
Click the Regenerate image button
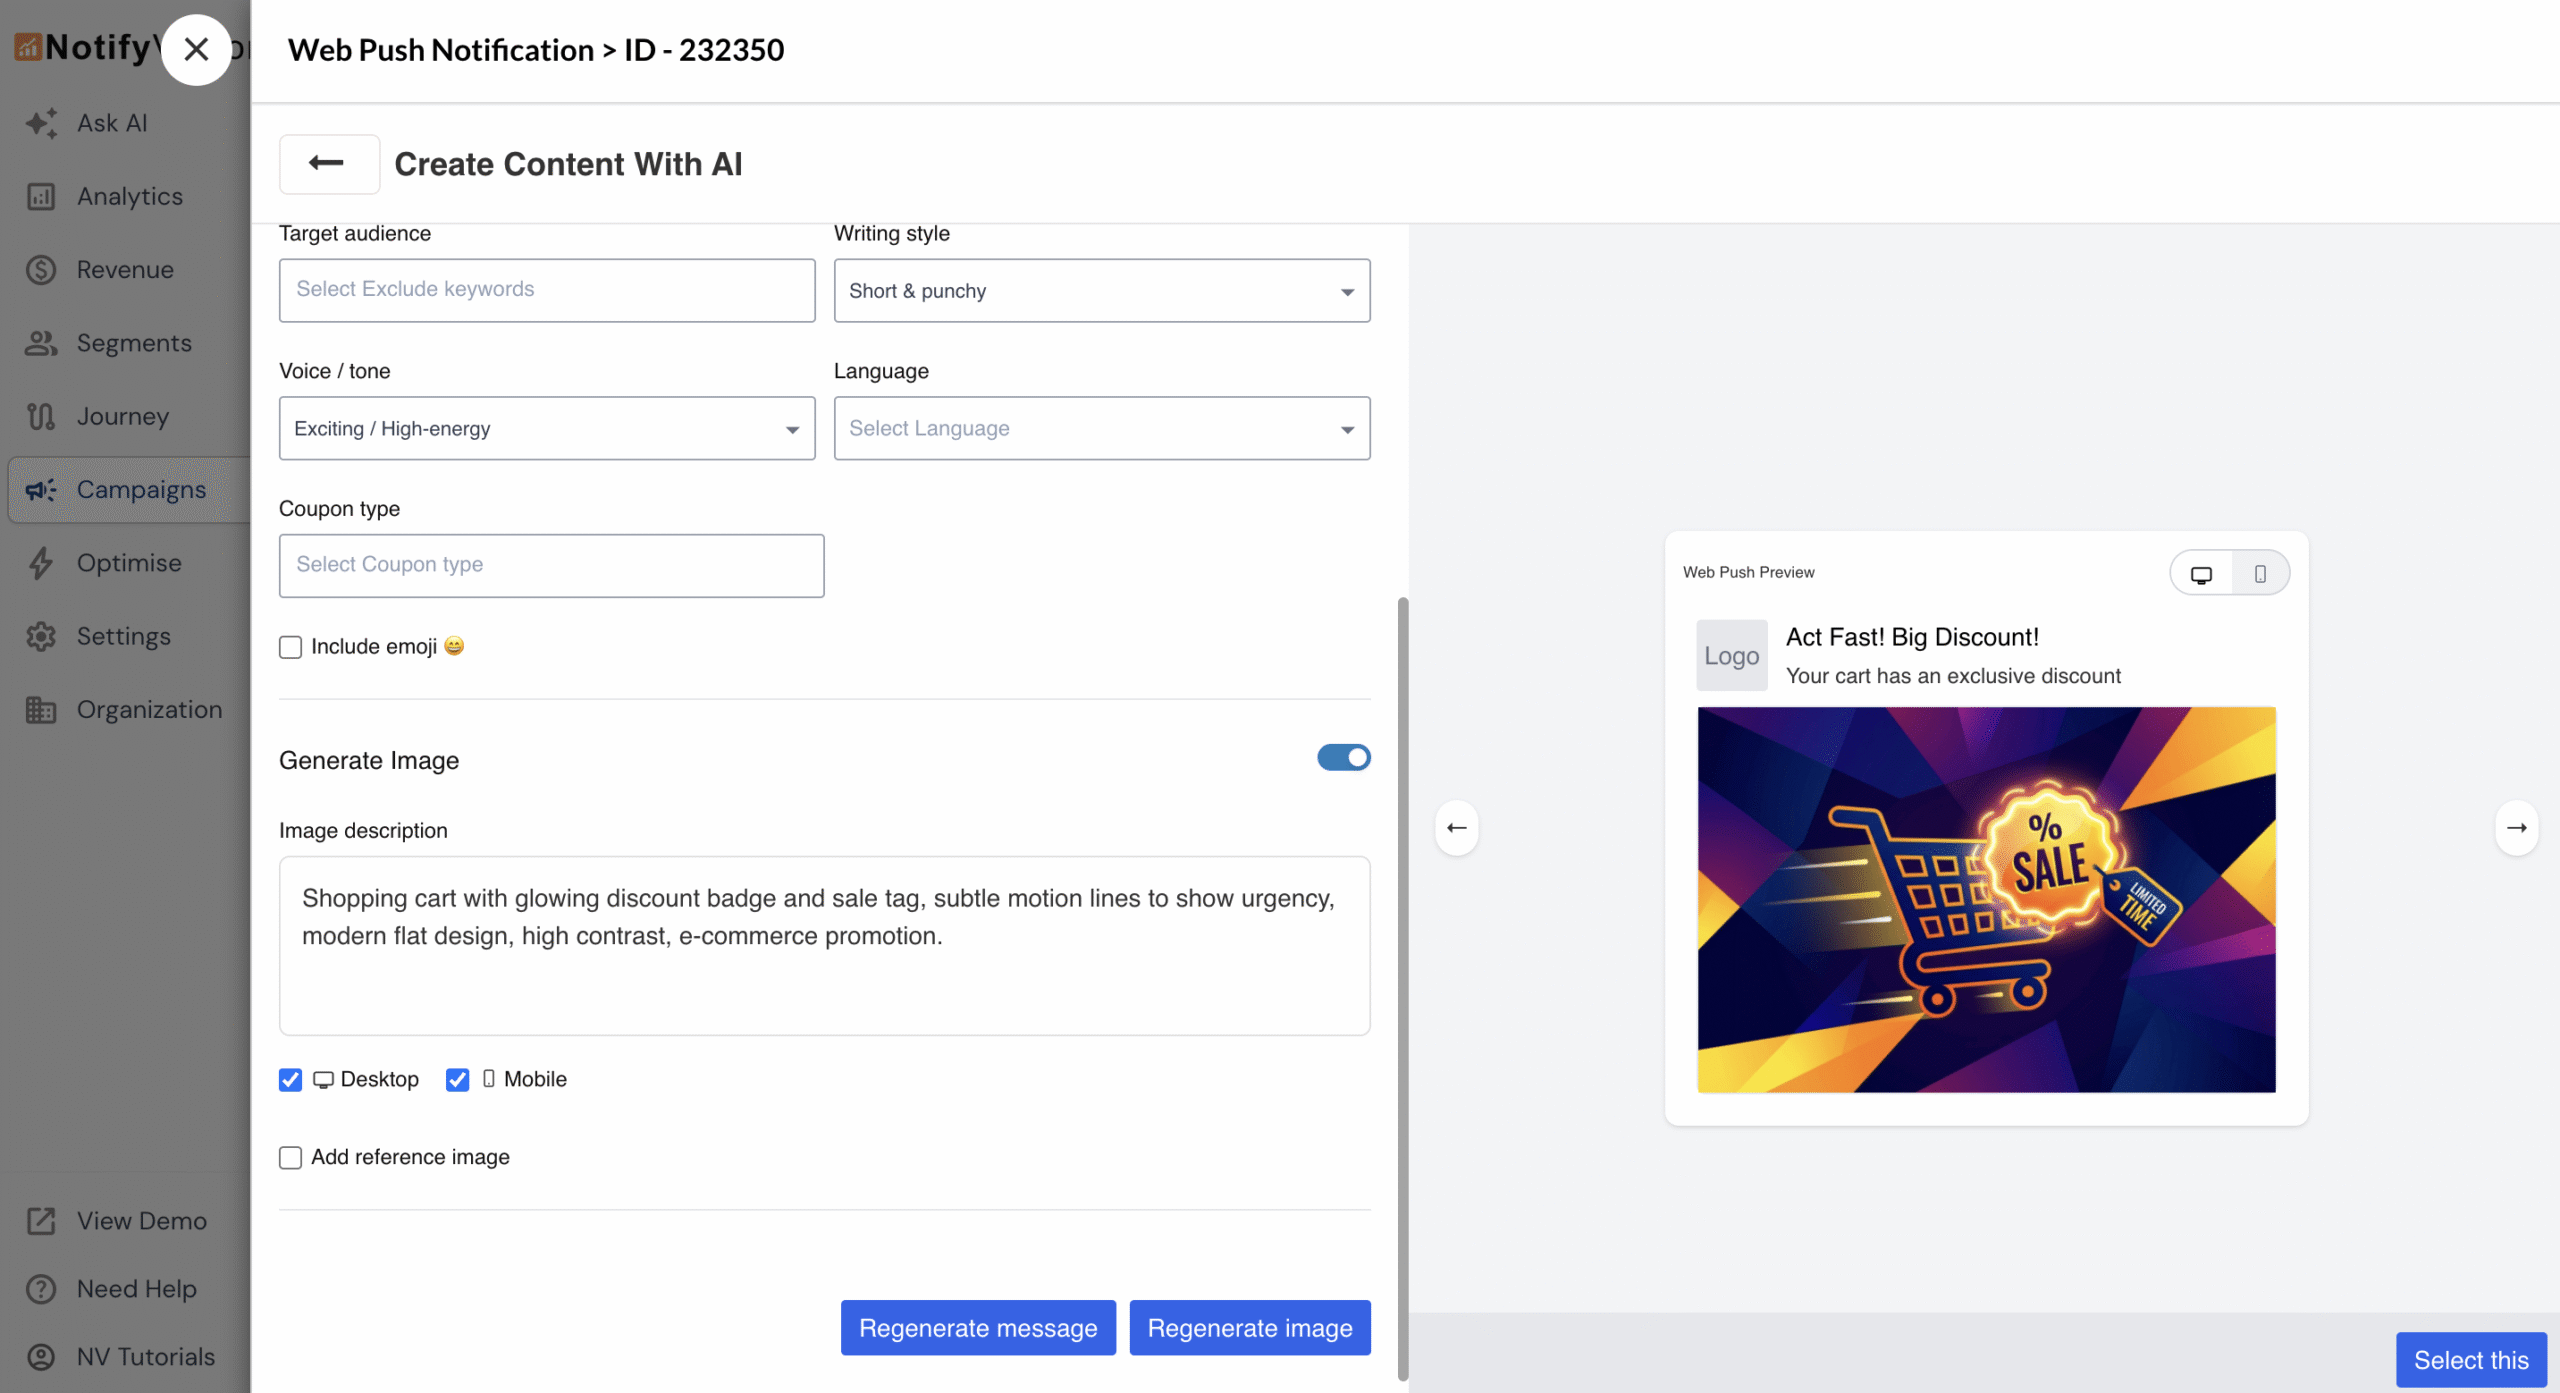1249,1327
